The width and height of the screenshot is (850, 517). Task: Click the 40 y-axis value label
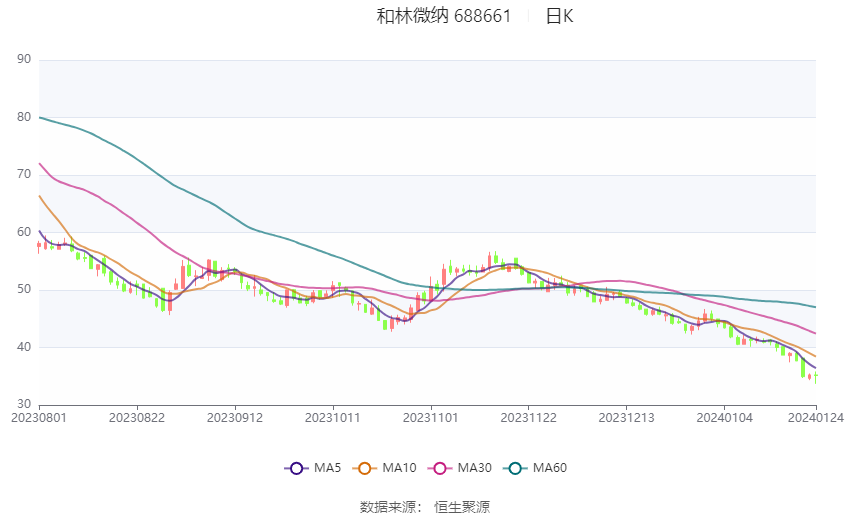point(24,347)
